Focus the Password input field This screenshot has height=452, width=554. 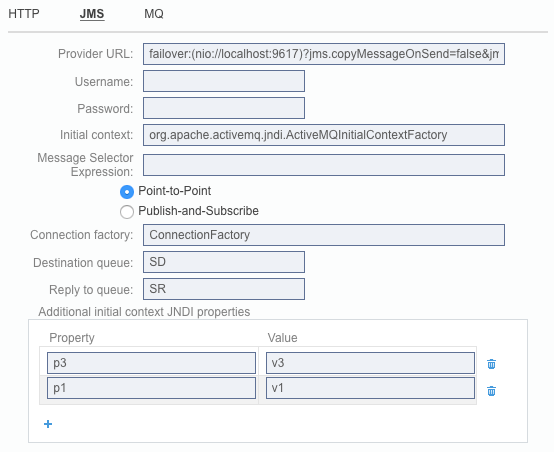[224, 108]
